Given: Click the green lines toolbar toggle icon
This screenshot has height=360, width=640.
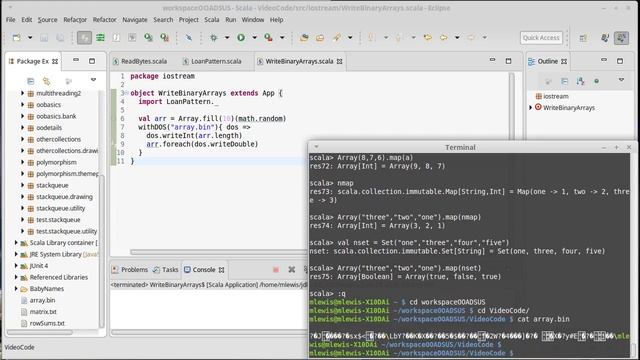Looking at the screenshot, I should click(100, 38).
